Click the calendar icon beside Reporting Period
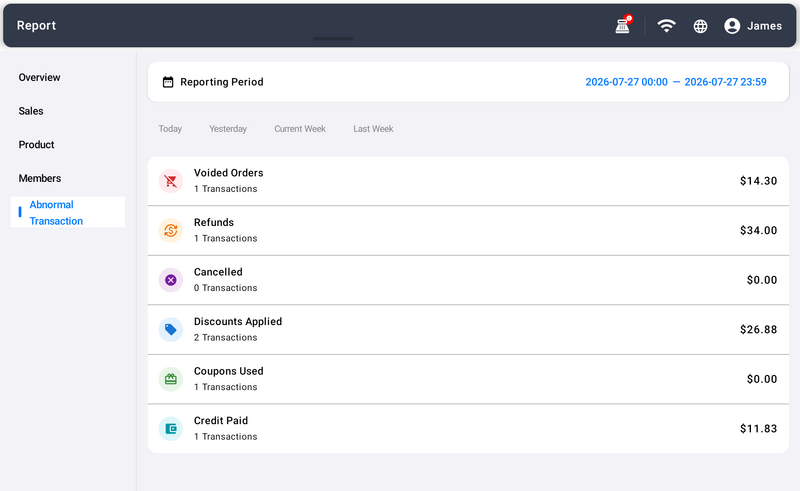This screenshot has height=491, width=800. [x=168, y=82]
